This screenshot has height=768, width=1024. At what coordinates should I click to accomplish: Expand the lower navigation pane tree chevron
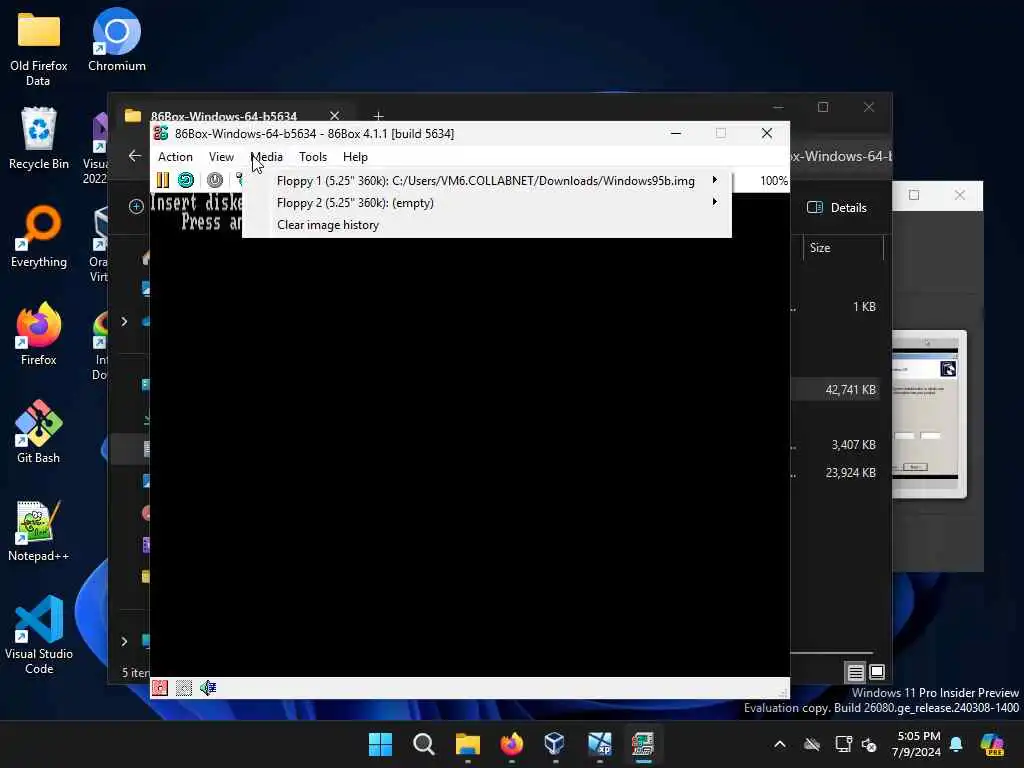point(124,641)
